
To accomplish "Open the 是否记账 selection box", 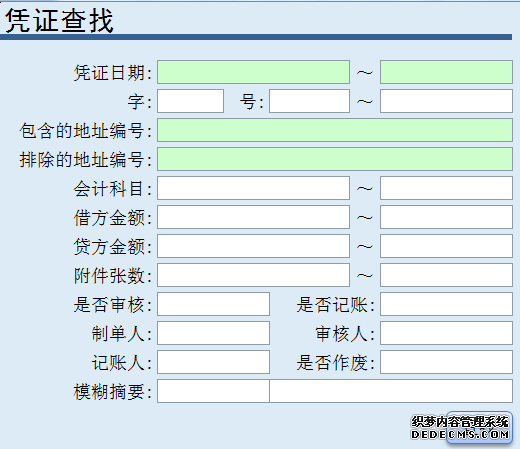I will point(446,304).
